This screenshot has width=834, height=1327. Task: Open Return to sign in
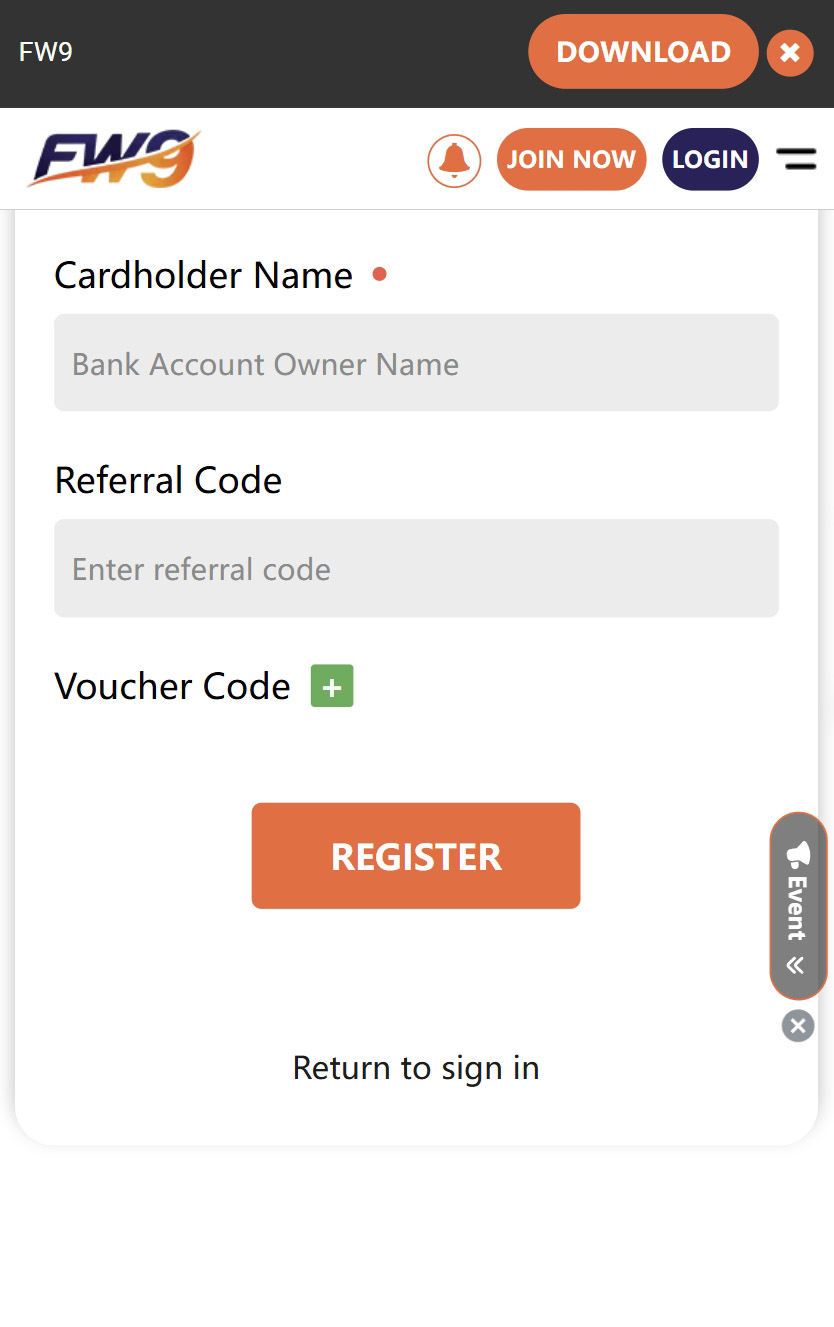pyautogui.click(x=416, y=1067)
